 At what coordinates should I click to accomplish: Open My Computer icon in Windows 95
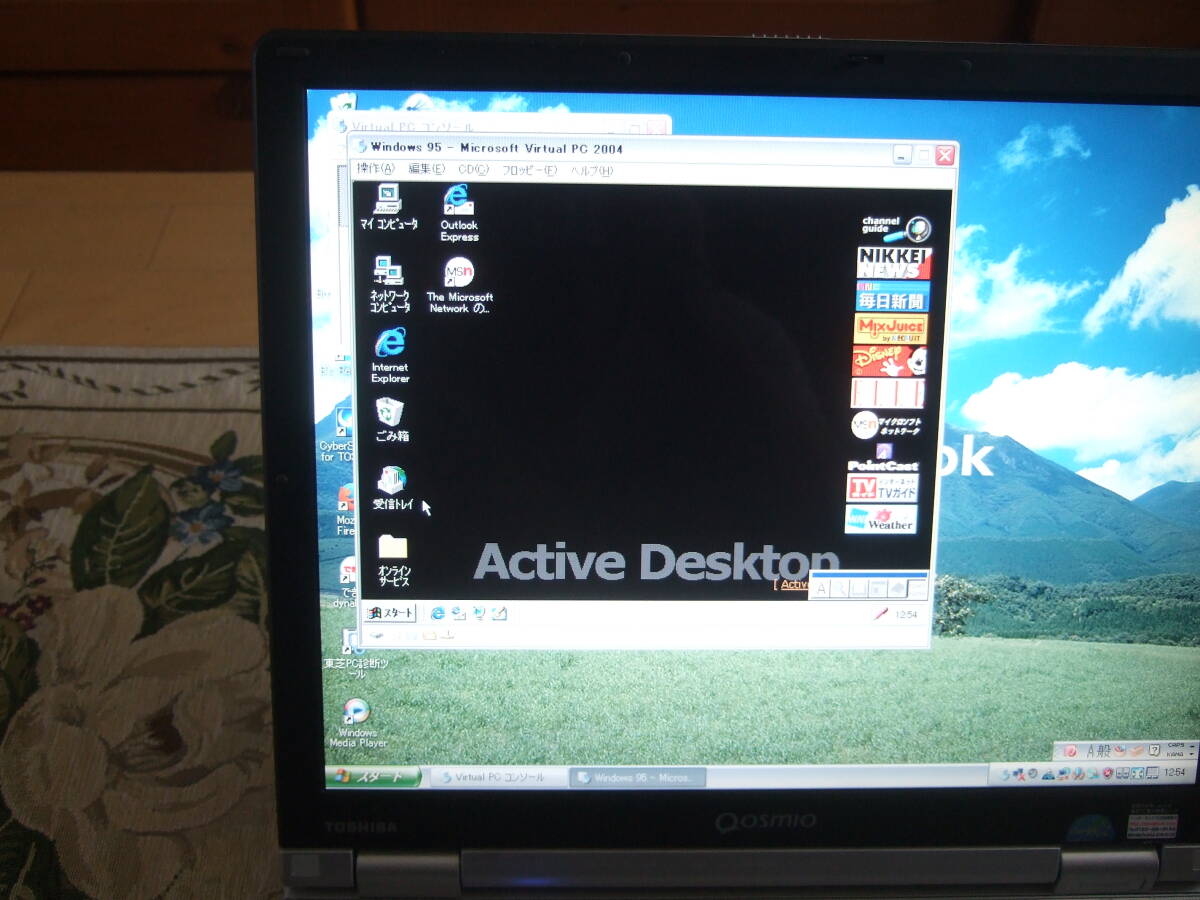[388, 208]
